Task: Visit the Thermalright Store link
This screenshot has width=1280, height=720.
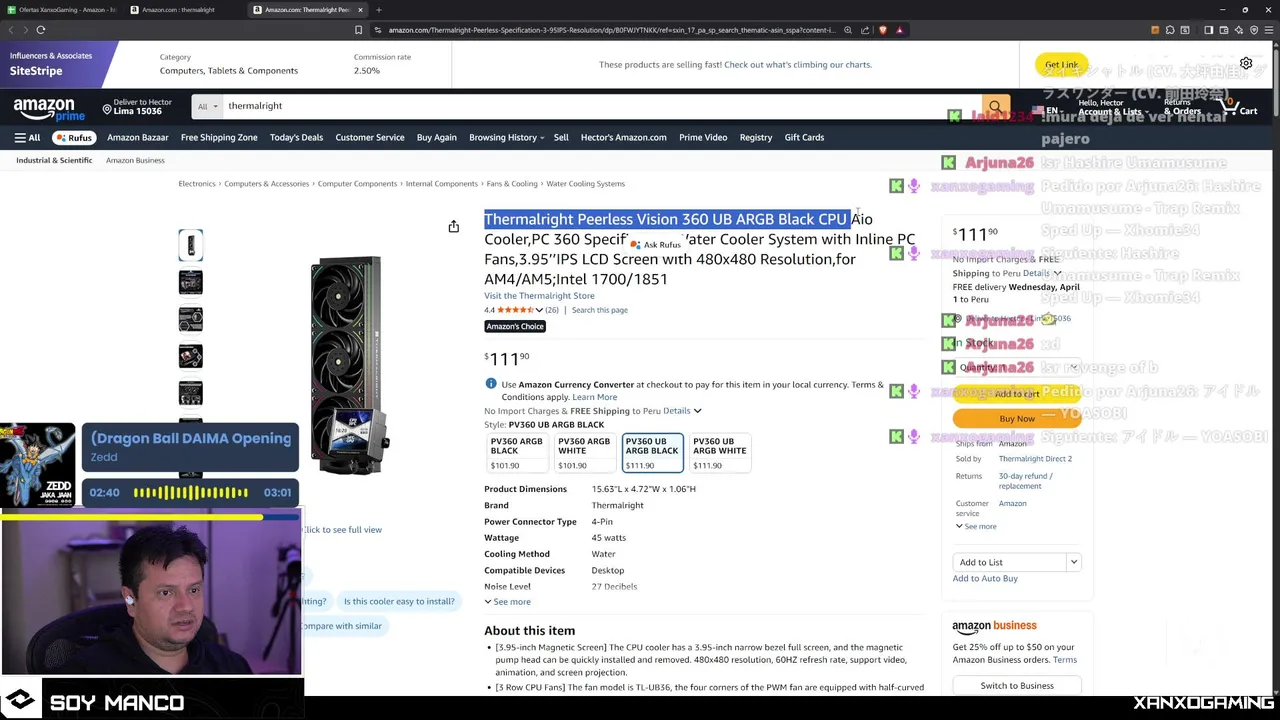Action: tap(539, 296)
